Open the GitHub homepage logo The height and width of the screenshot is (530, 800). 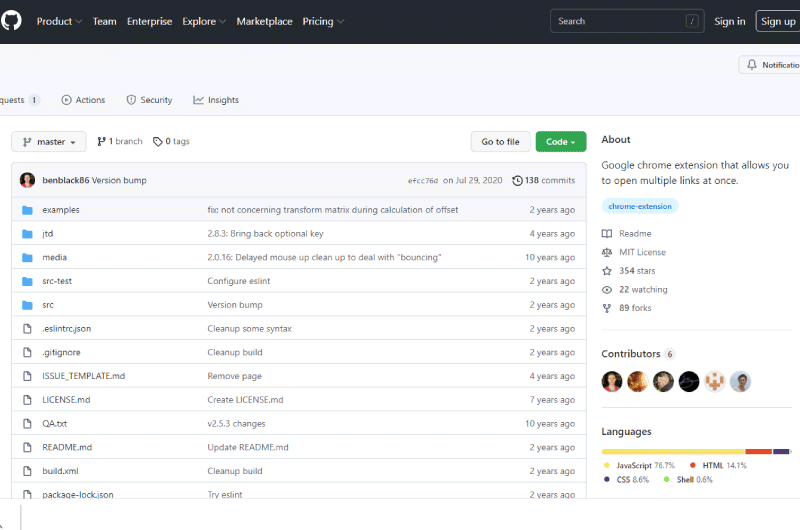tap(11, 21)
